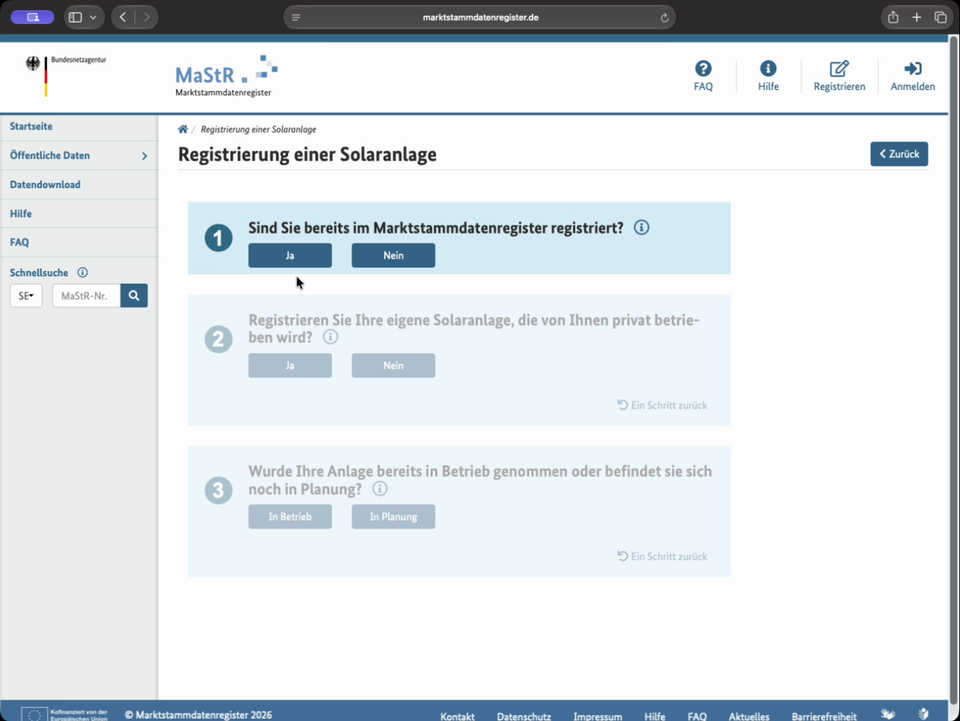Image resolution: width=960 pixels, height=721 pixels.
Task: Open Hilfe link in footer
Action: pos(654,716)
